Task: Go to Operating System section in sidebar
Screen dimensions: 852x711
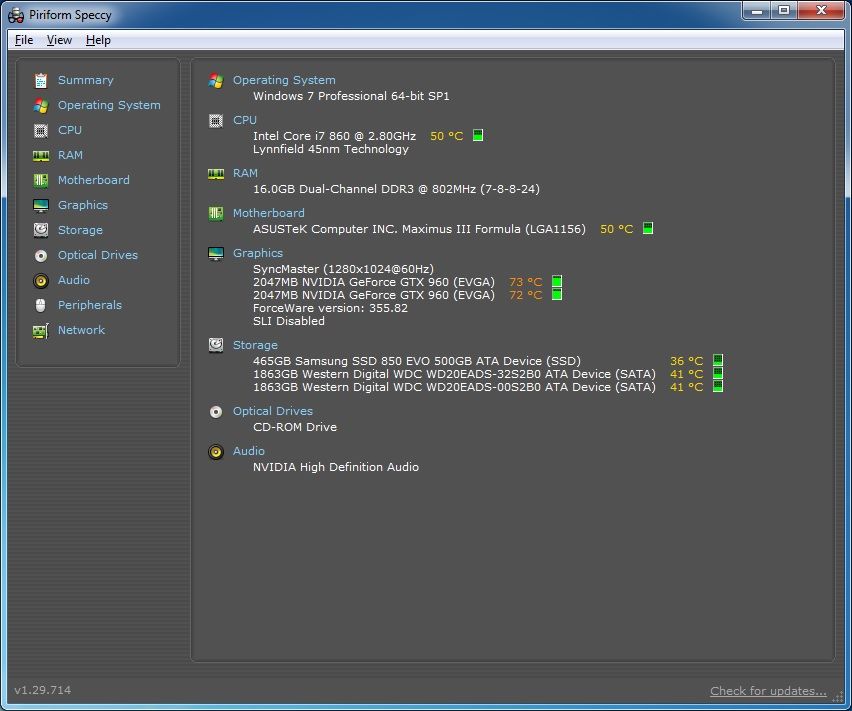Action: point(109,105)
